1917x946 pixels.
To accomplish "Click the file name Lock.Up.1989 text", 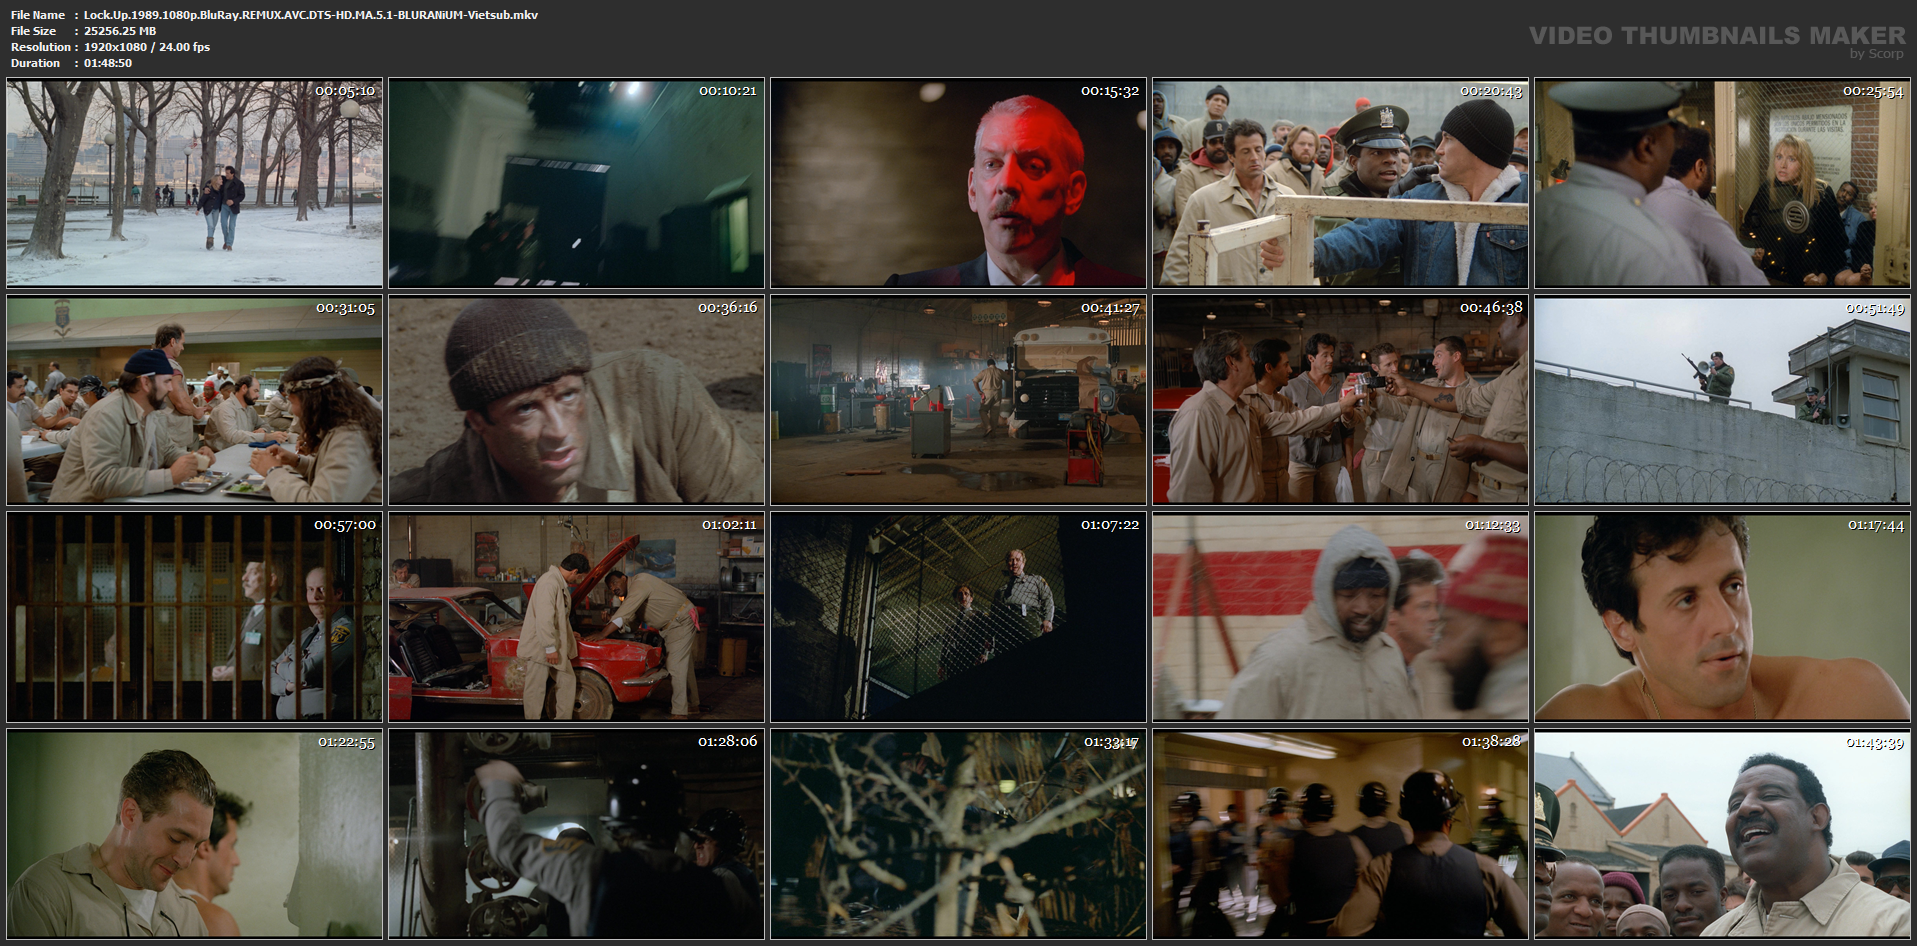I will (x=311, y=15).
